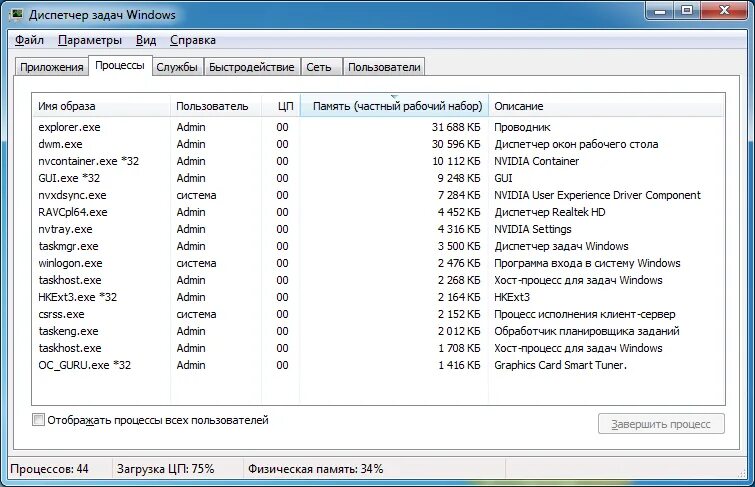
Task: Sort by Пользователь column header
Action: coord(216,106)
